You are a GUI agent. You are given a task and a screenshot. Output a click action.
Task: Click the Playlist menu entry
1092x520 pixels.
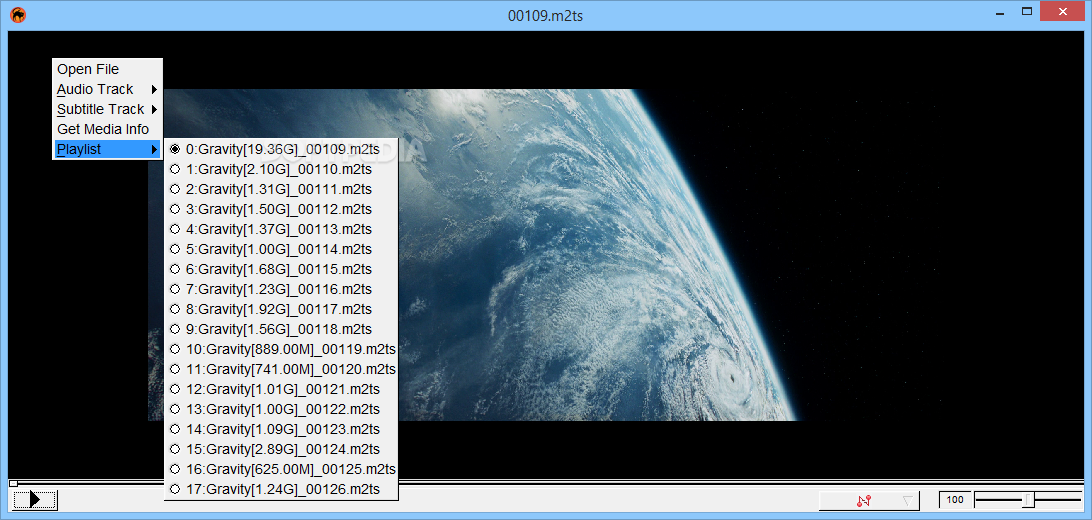point(107,150)
